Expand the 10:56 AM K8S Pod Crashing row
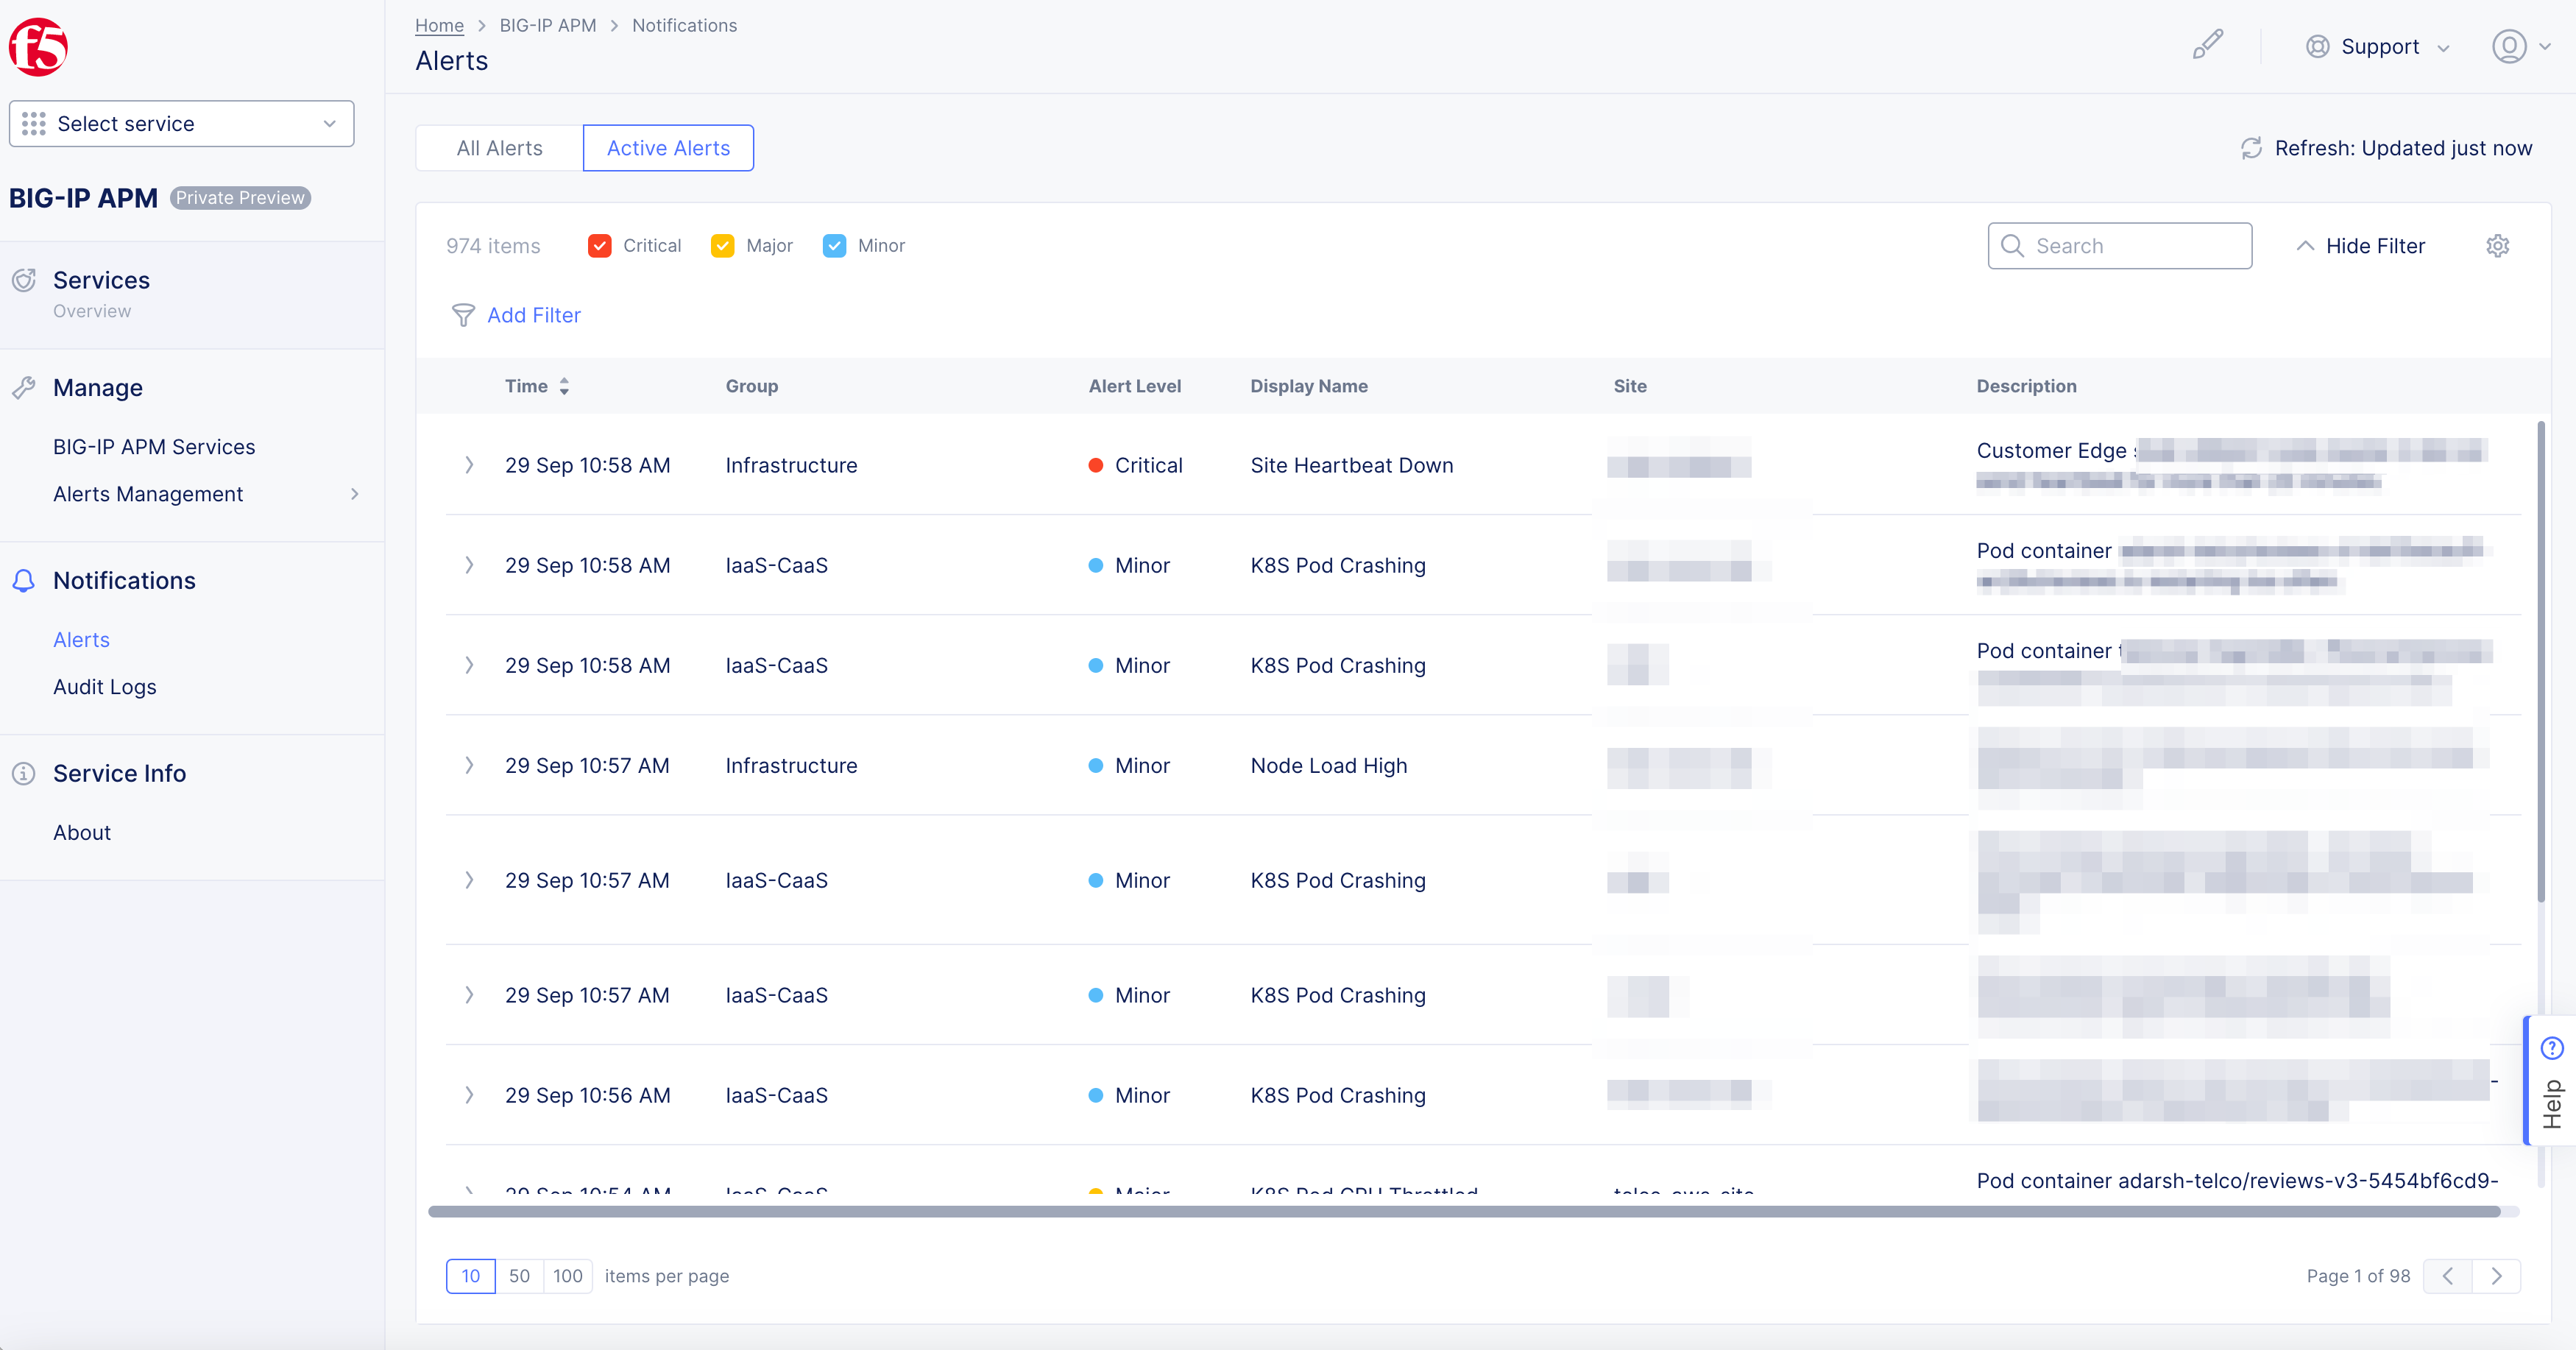This screenshot has height=1350, width=2576. coord(469,1095)
